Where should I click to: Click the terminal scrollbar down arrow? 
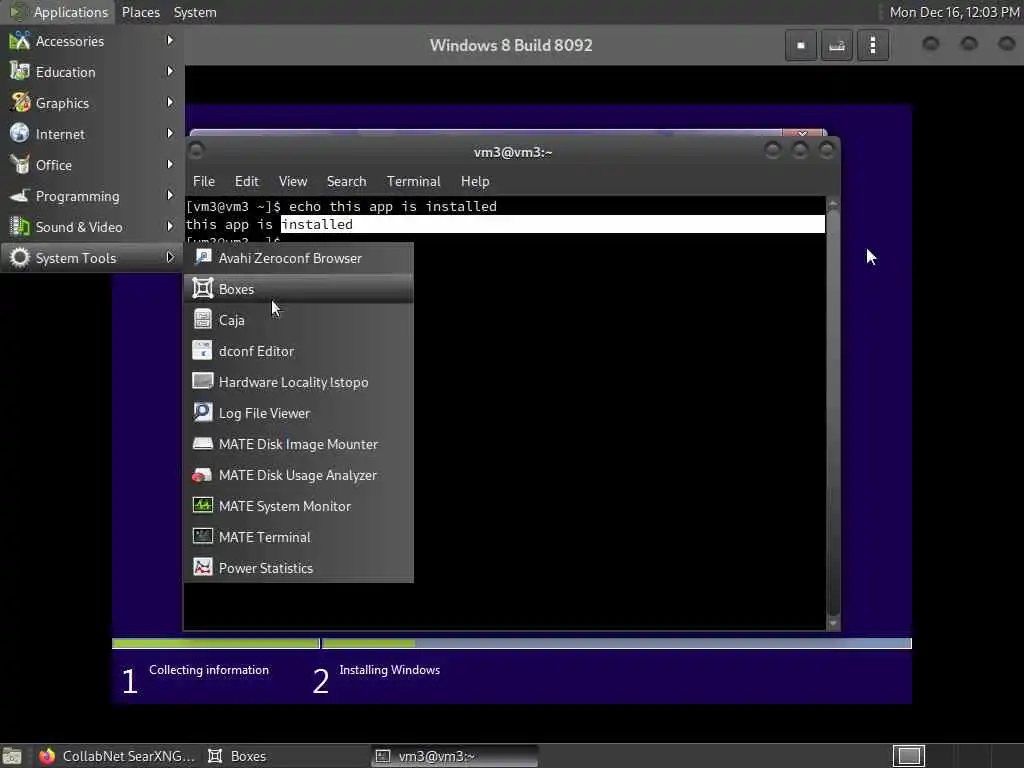833,623
